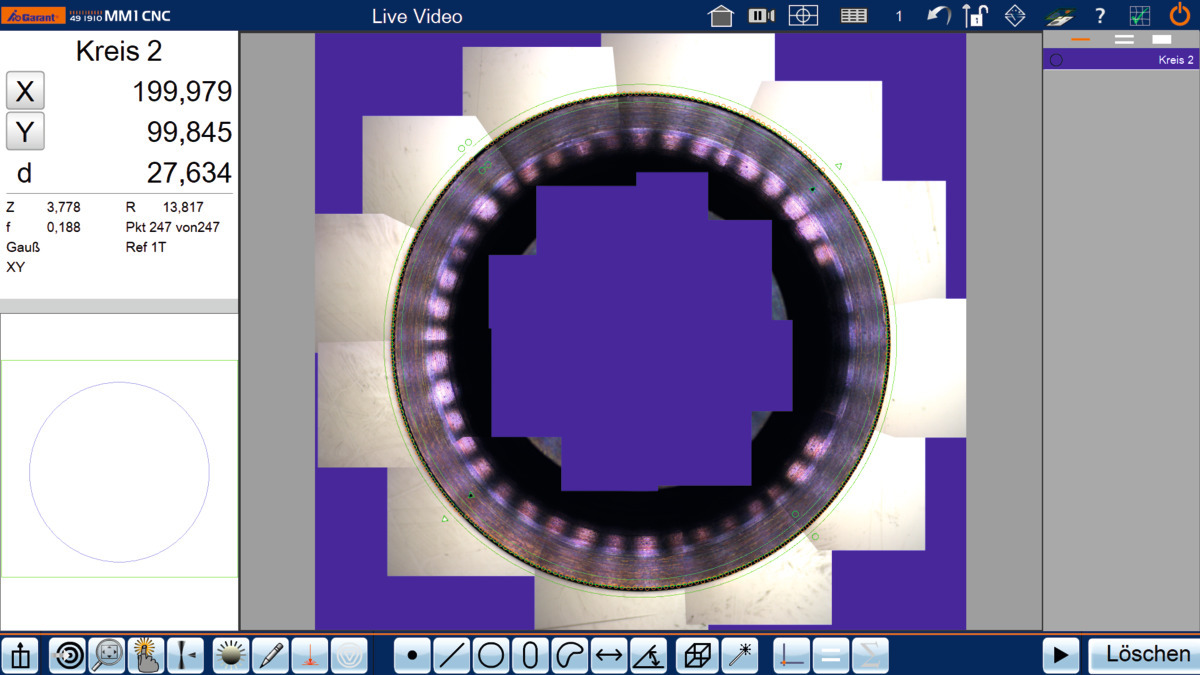Select the angle measurement tool
This screenshot has width=1200, height=675.
[x=649, y=656]
